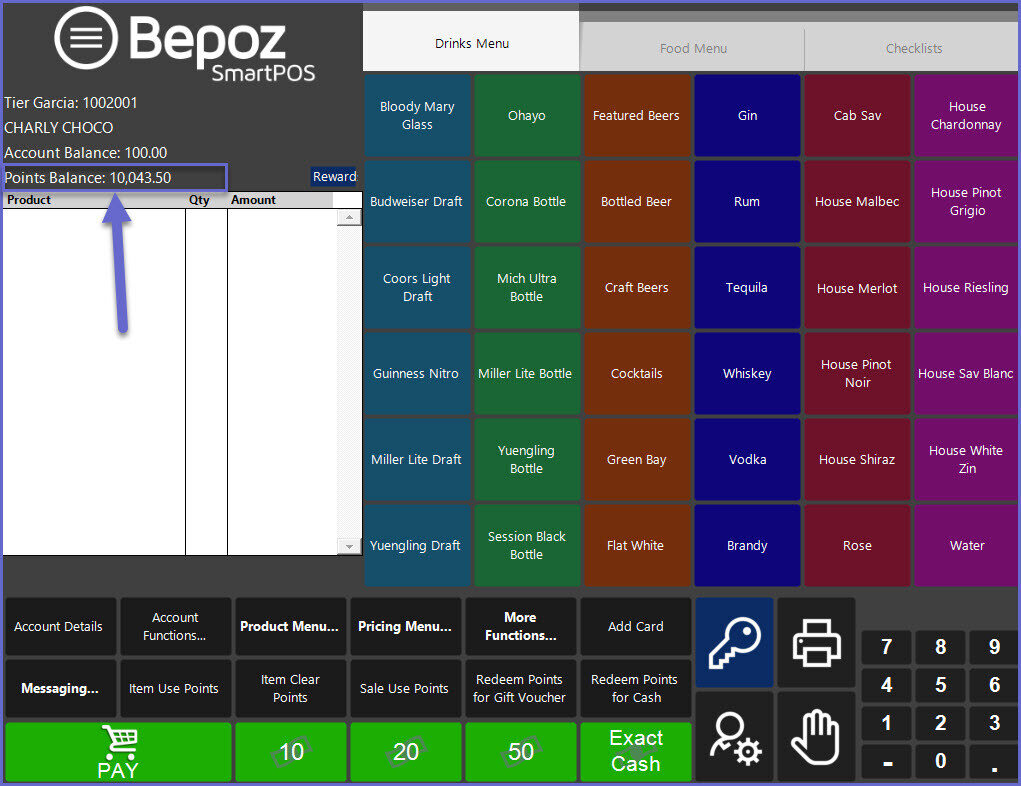Select the Vodka button
The width and height of the screenshot is (1021, 786).
(747, 459)
